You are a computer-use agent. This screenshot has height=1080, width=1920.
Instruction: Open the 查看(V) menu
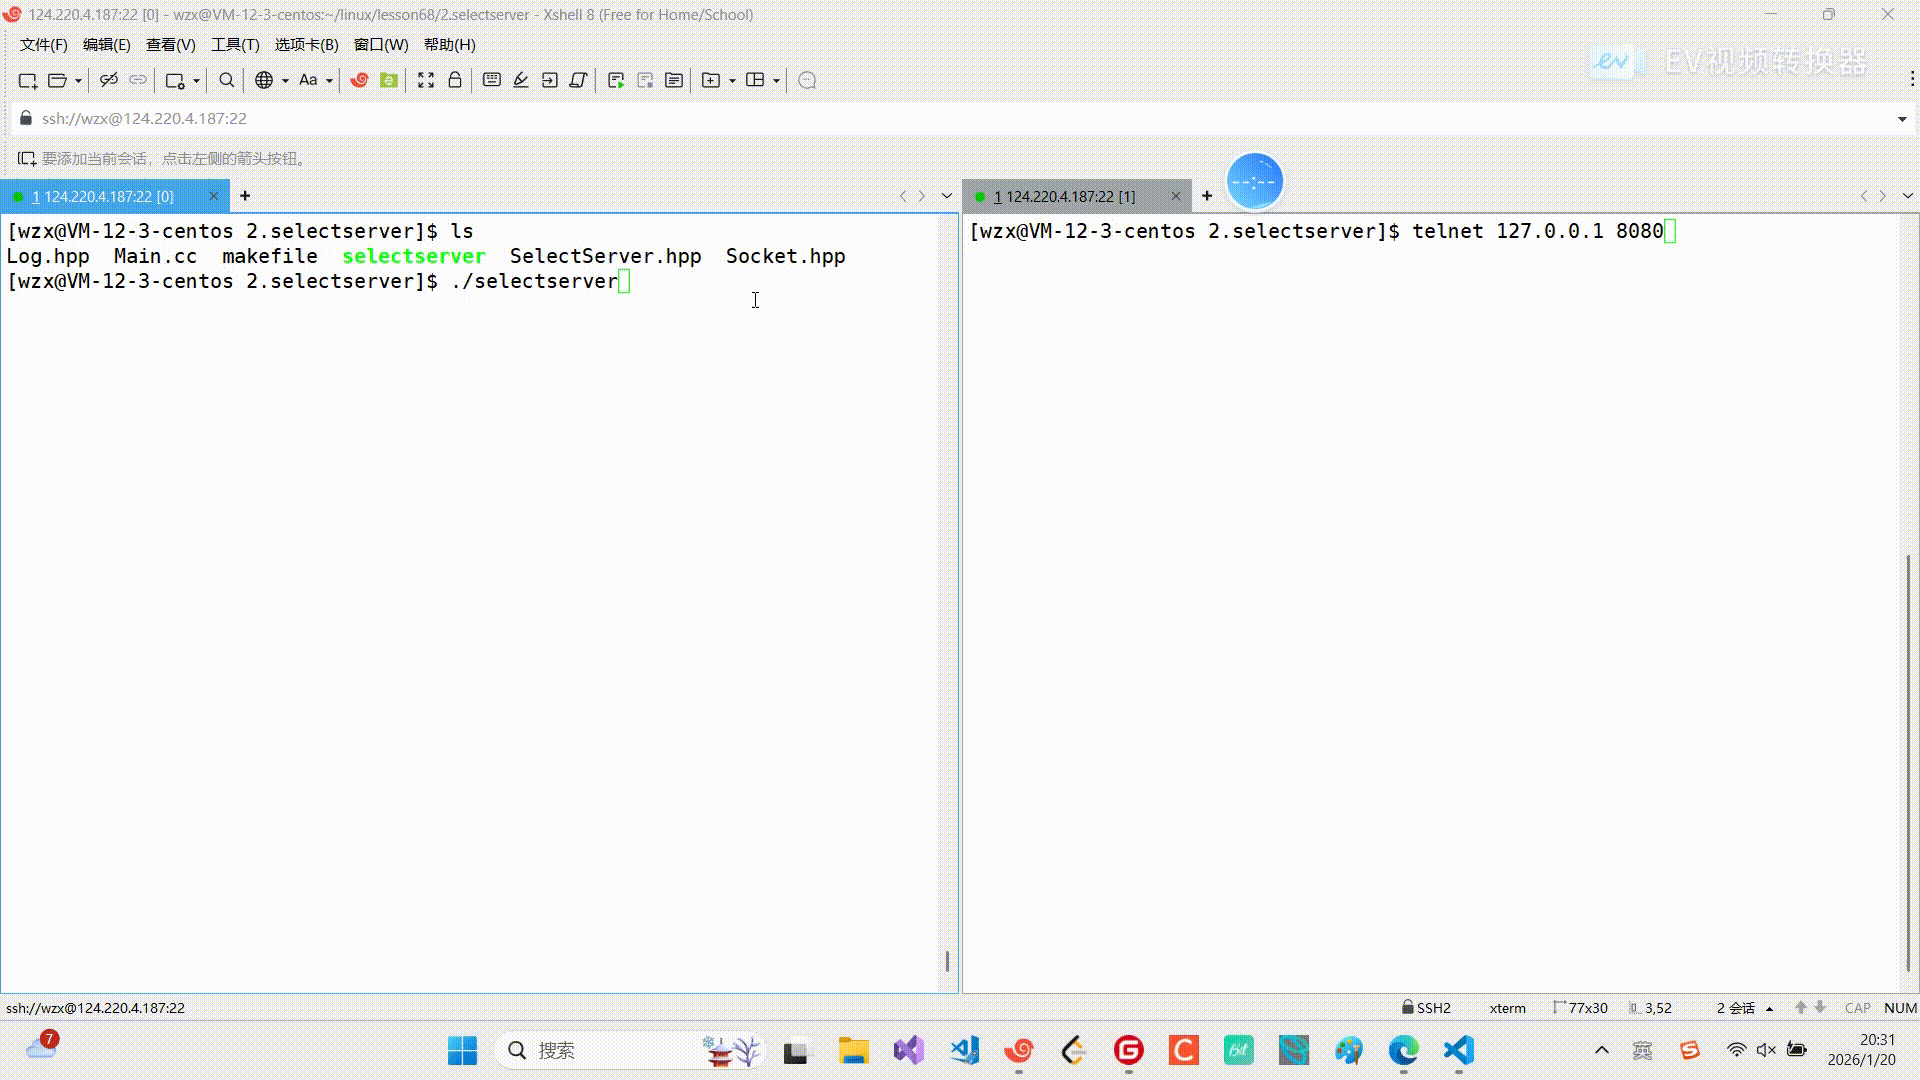pyautogui.click(x=170, y=45)
